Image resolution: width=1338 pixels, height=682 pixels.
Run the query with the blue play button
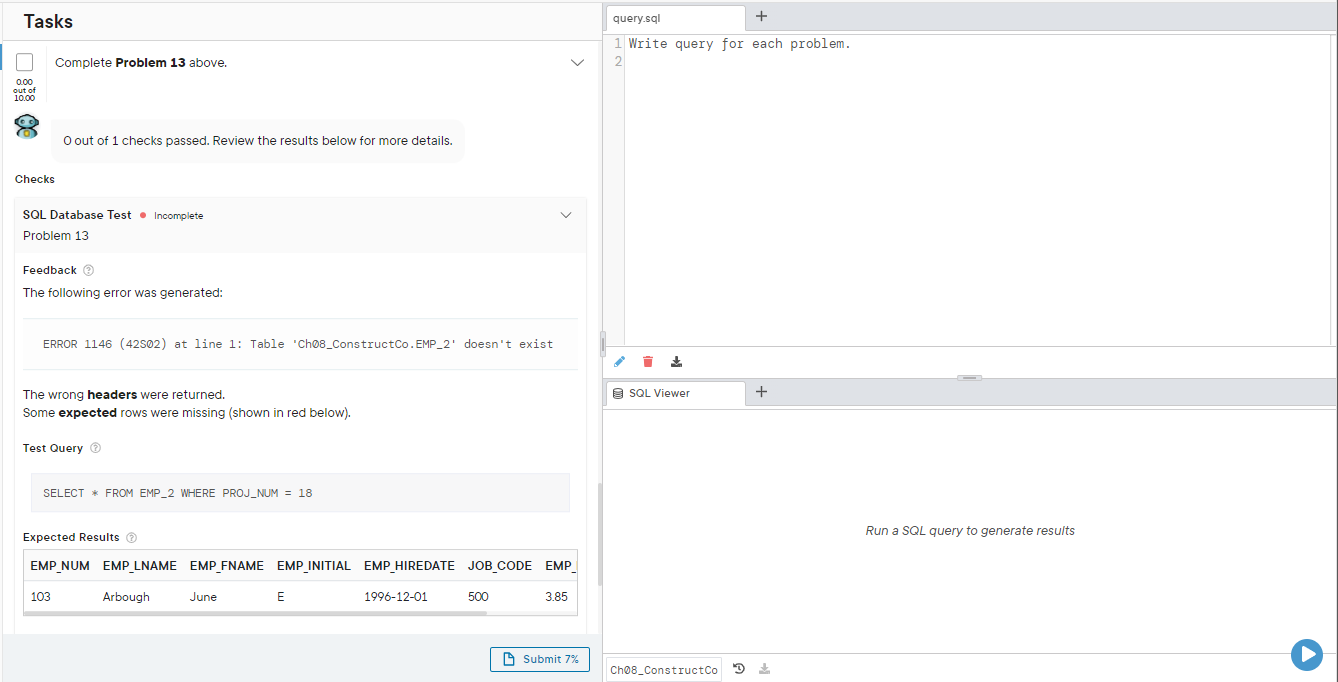tap(1307, 654)
